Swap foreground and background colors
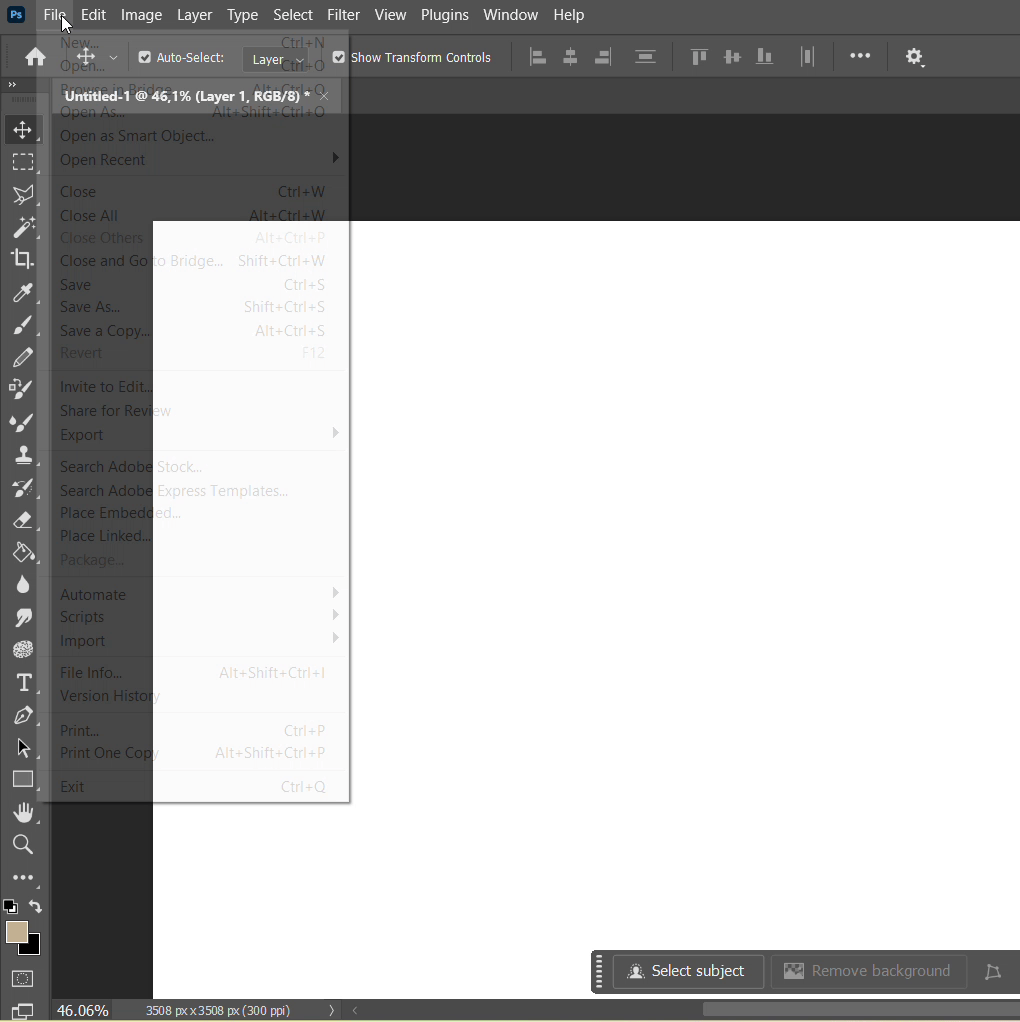 [x=35, y=907]
